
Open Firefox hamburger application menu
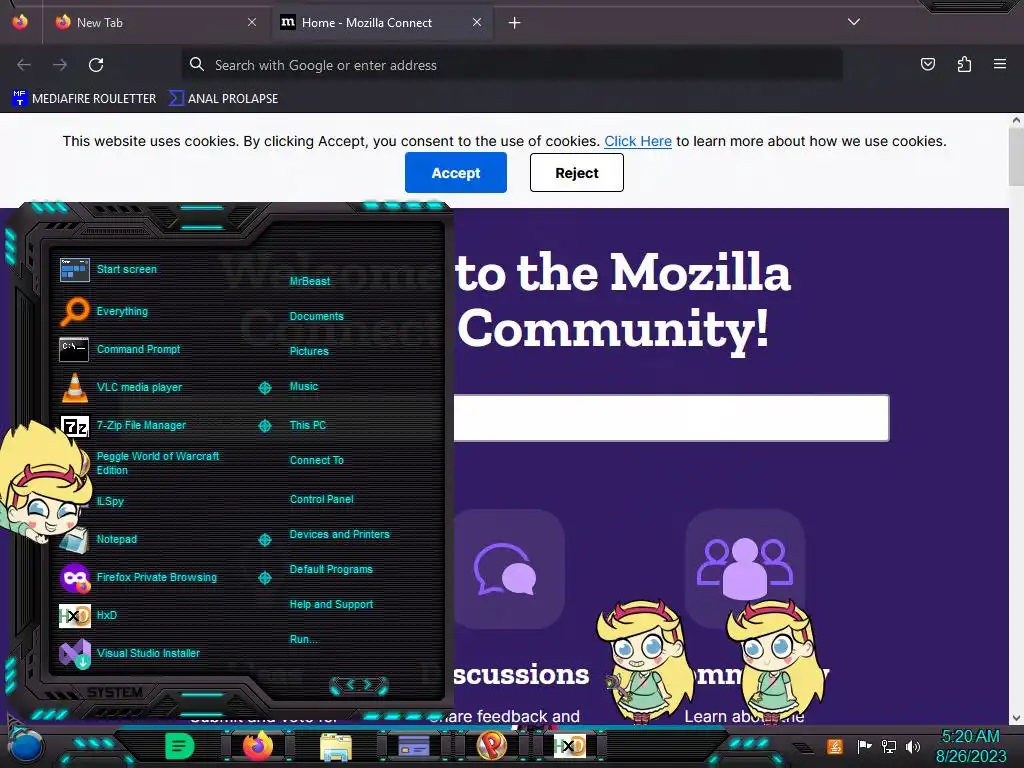pos(1000,64)
